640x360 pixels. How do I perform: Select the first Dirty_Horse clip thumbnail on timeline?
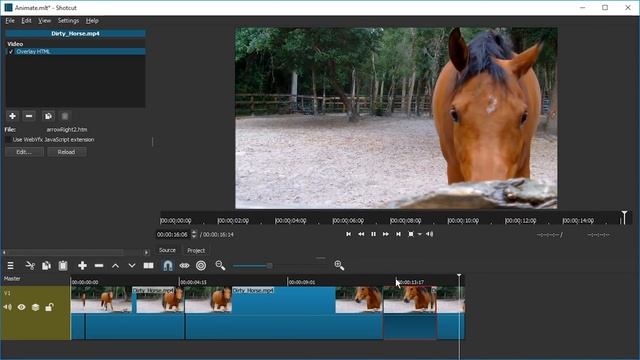(101, 300)
